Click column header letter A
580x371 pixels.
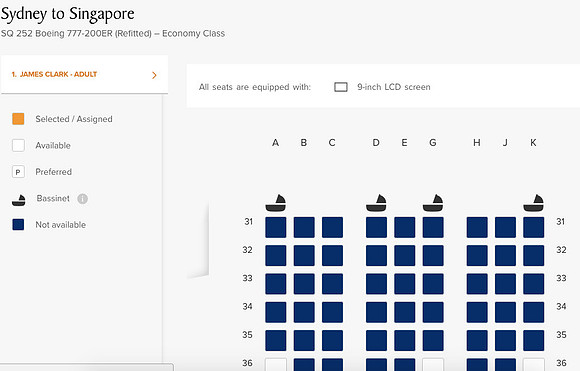click(276, 143)
